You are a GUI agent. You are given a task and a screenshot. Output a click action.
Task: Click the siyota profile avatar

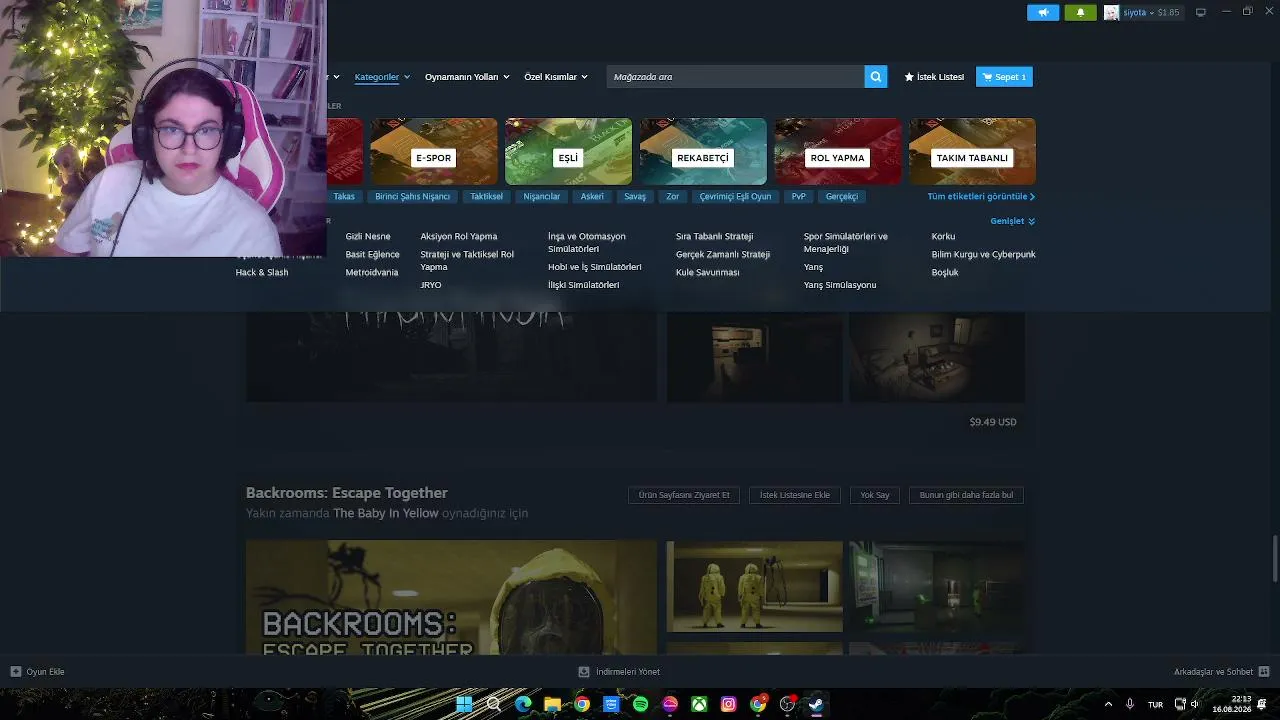tap(1111, 13)
